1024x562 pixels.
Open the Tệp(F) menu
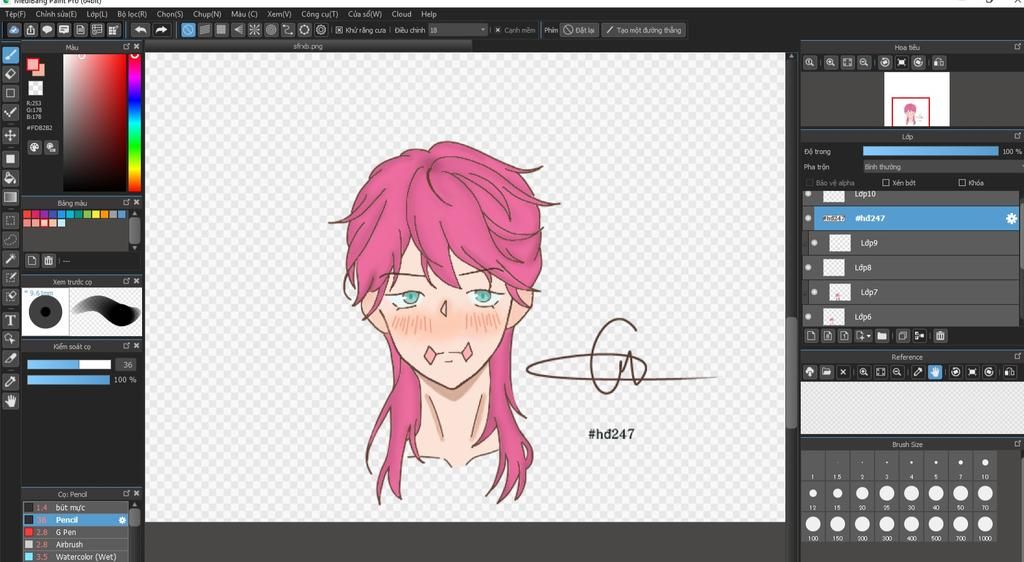click(x=16, y=14)
